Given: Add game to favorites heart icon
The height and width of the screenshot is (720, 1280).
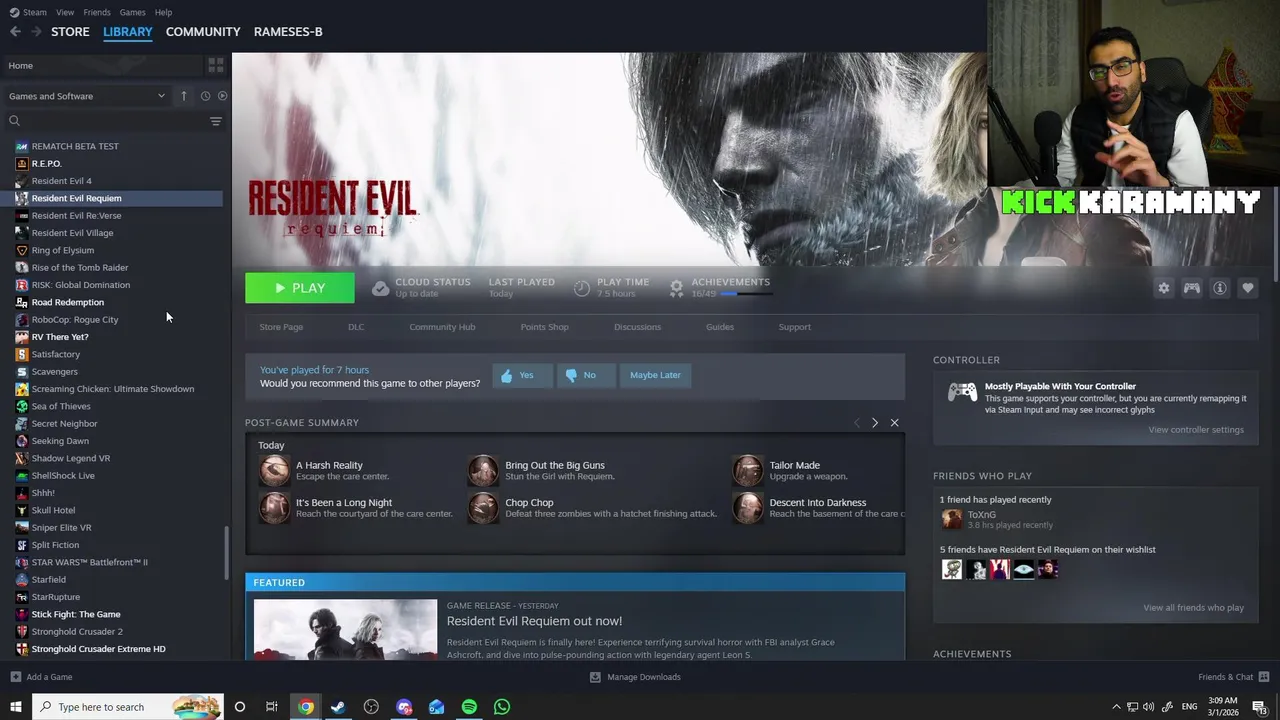Looking at the screenshot, I should point(1248,288).
